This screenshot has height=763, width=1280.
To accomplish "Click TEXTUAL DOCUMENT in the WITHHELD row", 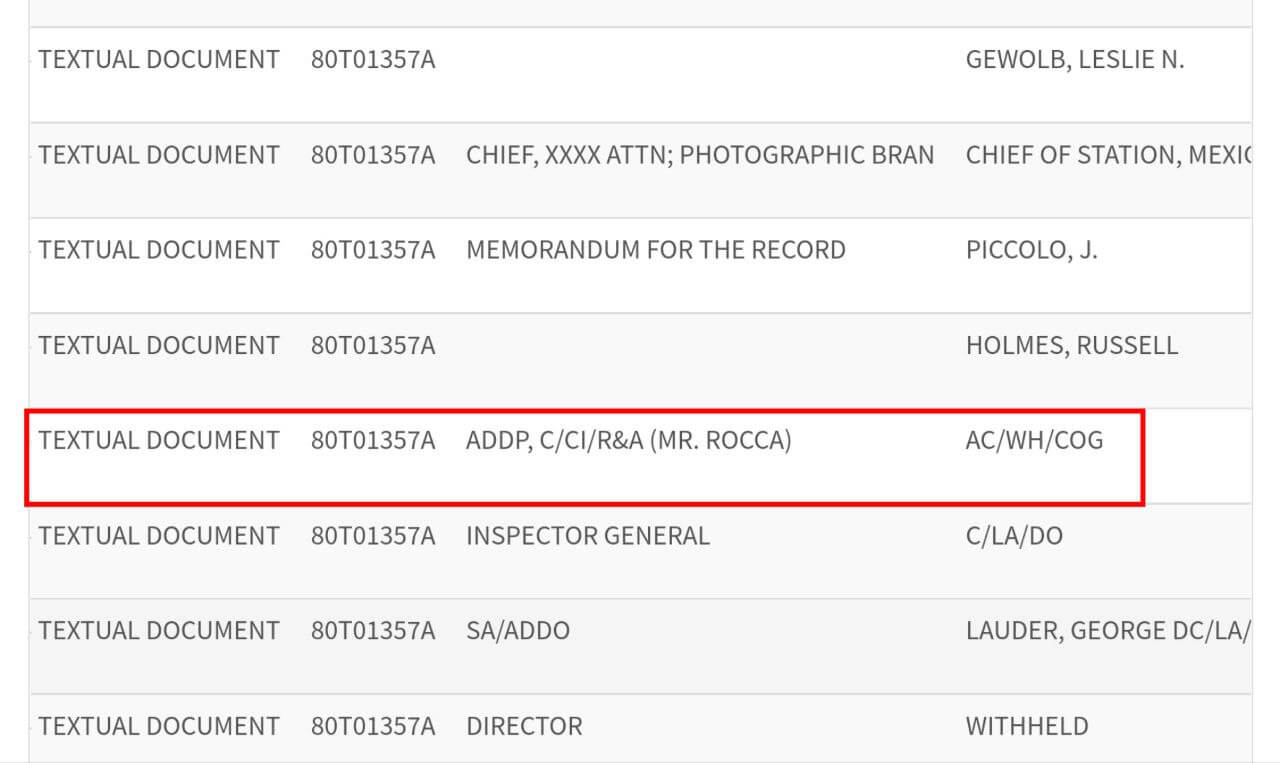I will tap(159, 727).
